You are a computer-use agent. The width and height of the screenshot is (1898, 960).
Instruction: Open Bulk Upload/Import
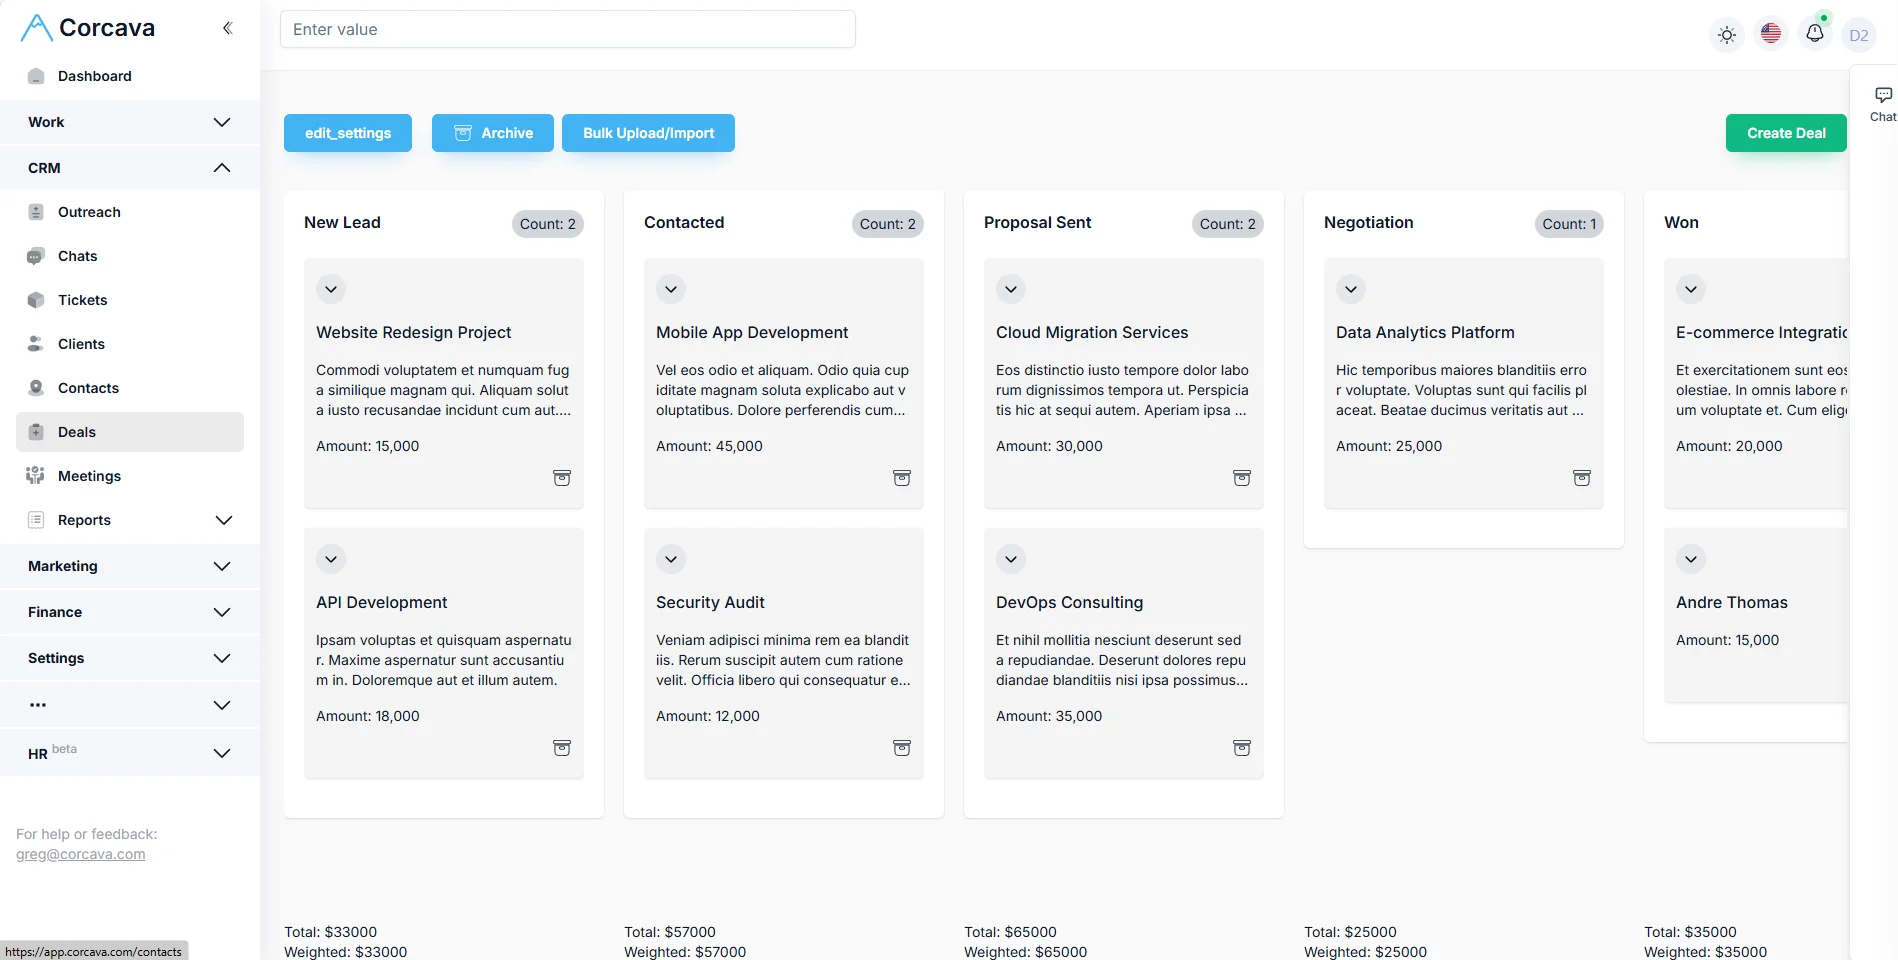point(648,132)
